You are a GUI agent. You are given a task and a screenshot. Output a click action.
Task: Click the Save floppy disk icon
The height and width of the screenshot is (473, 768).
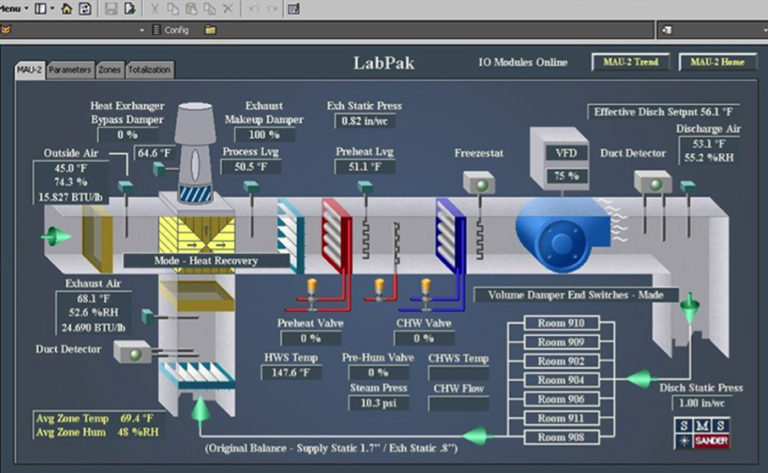pyautogui.click(x=110, y=8)
